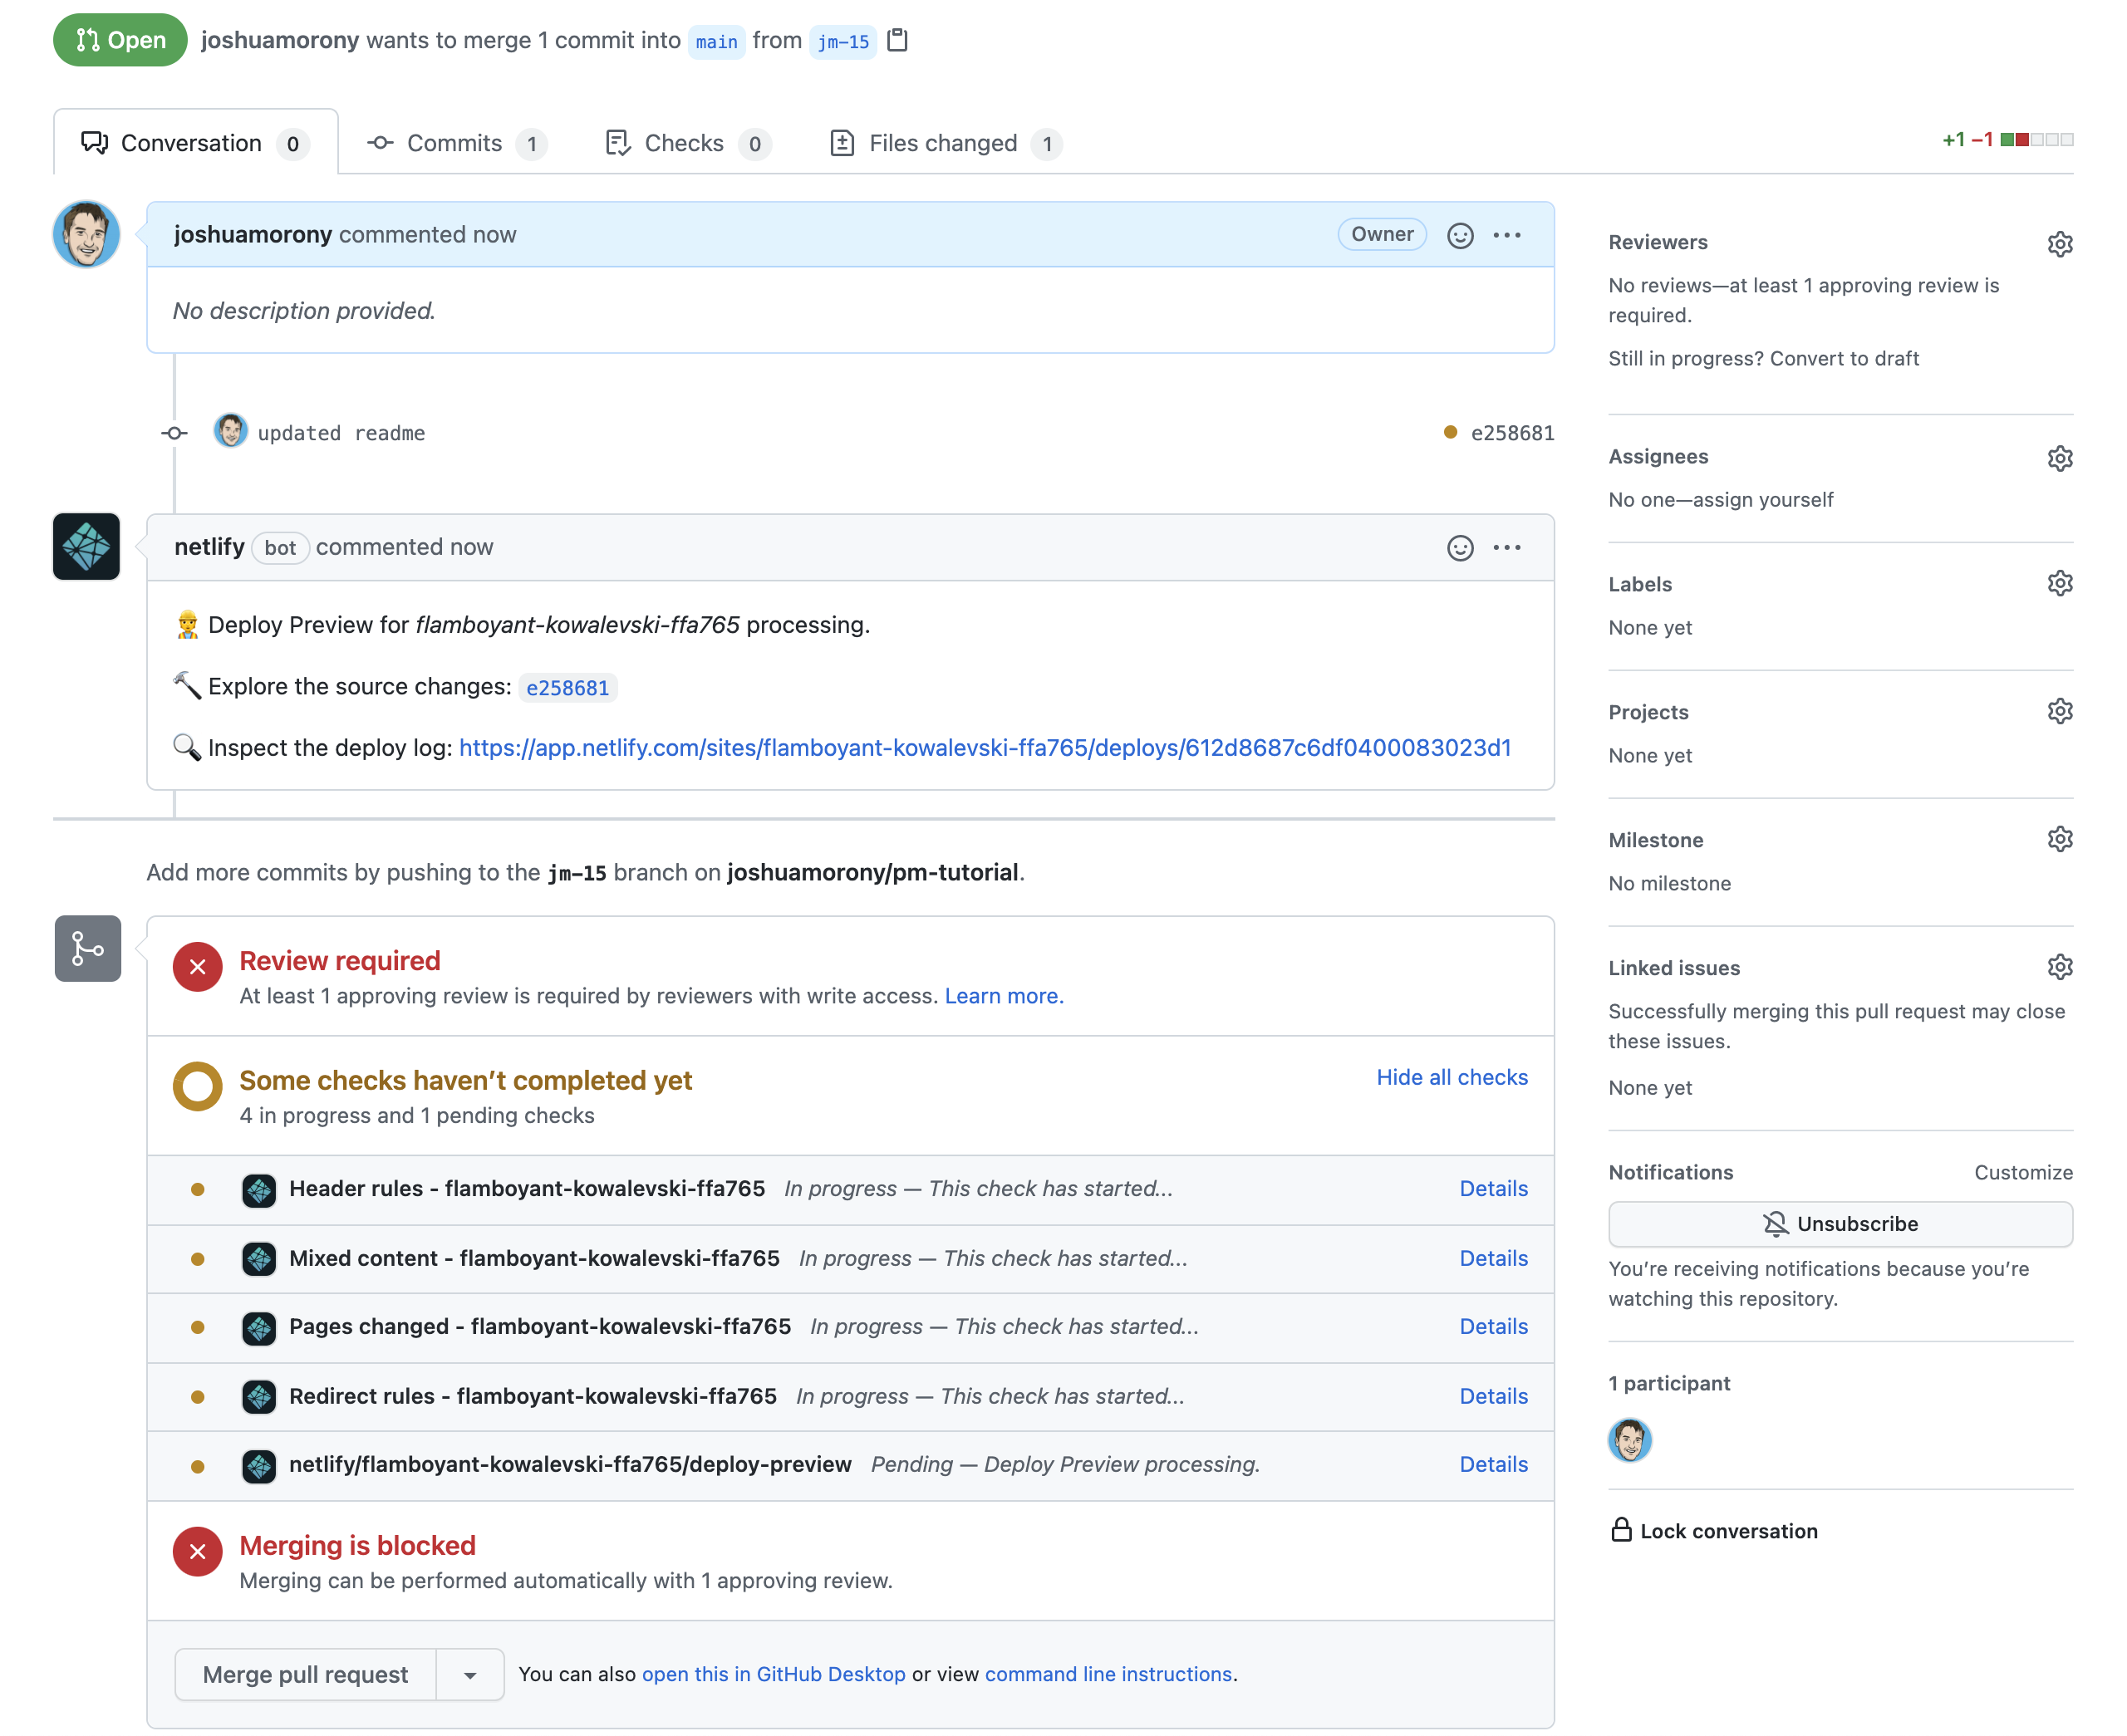
Task: Click Netlify icon for deploy-preview check
Action: pyautogui.click(x=259, y=1466)
